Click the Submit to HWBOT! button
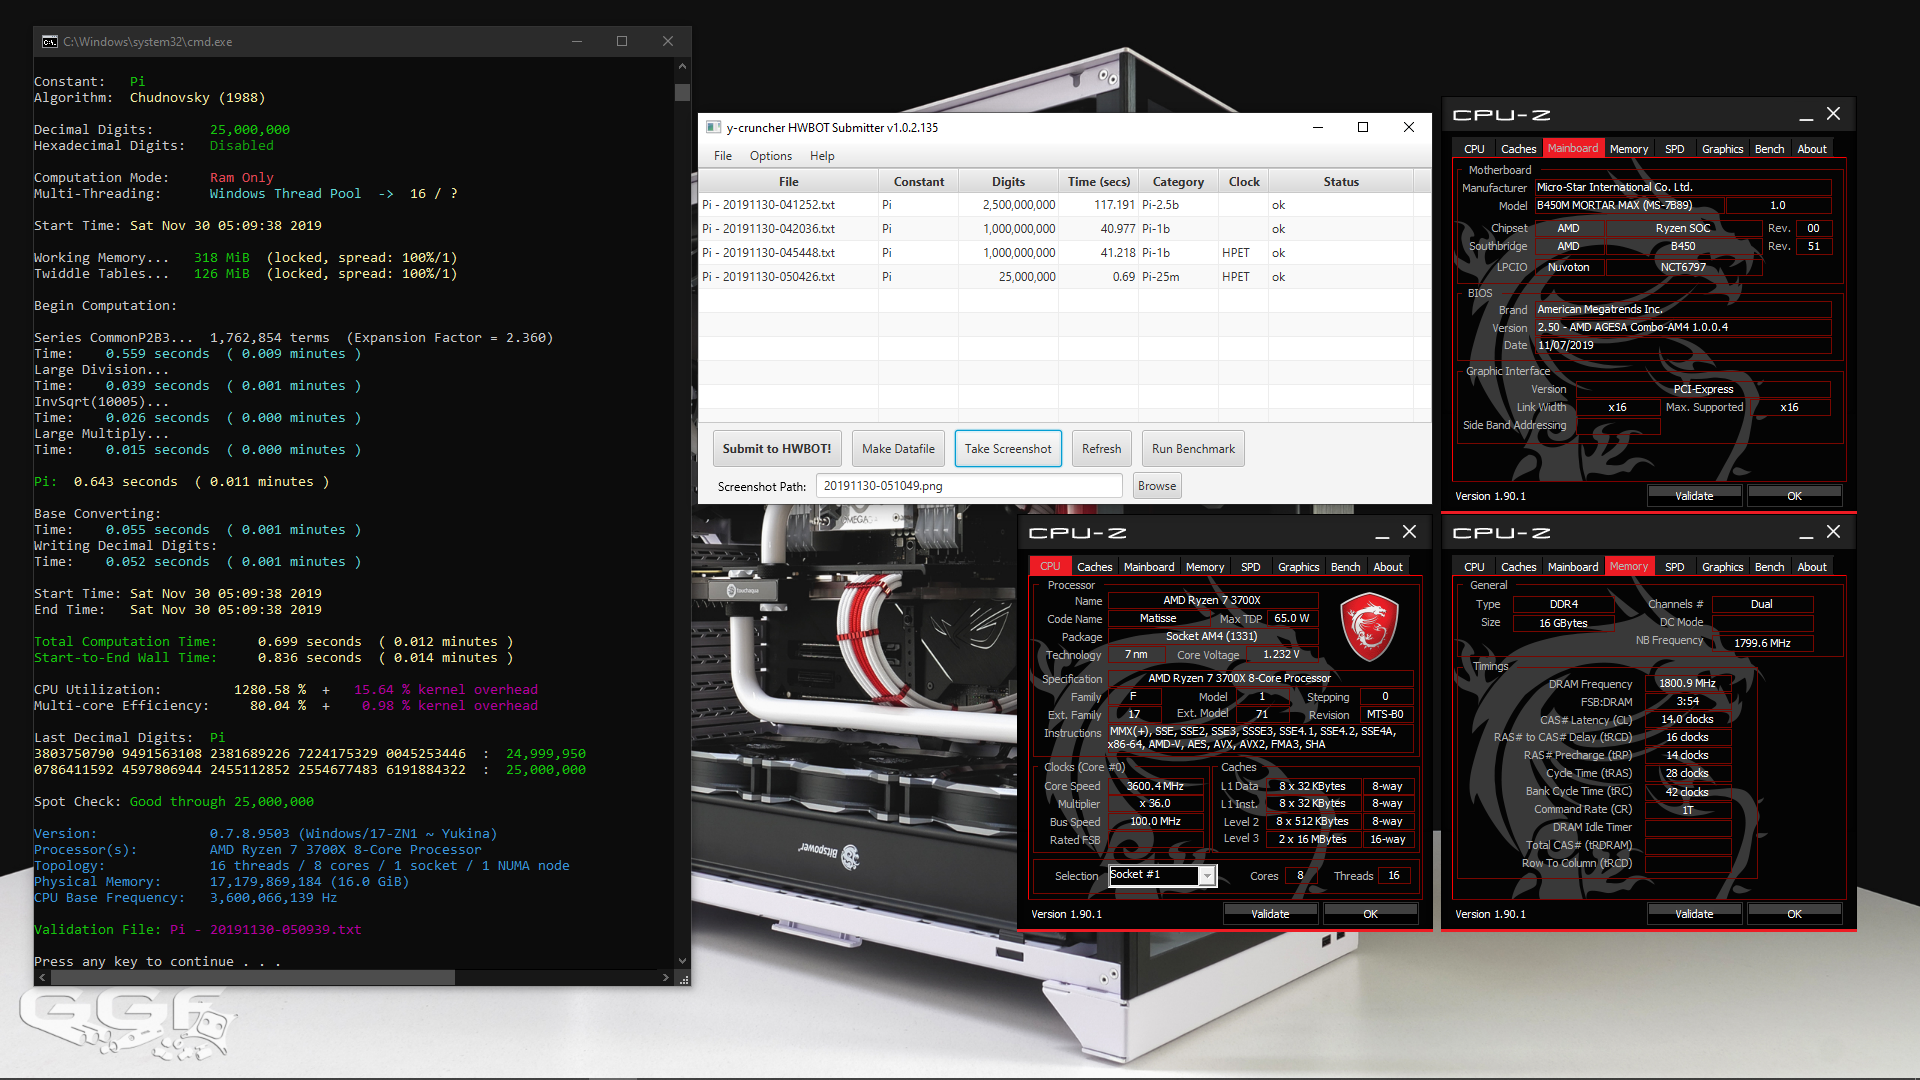This screenshot has height=1080, width=1920. [777, 449]
